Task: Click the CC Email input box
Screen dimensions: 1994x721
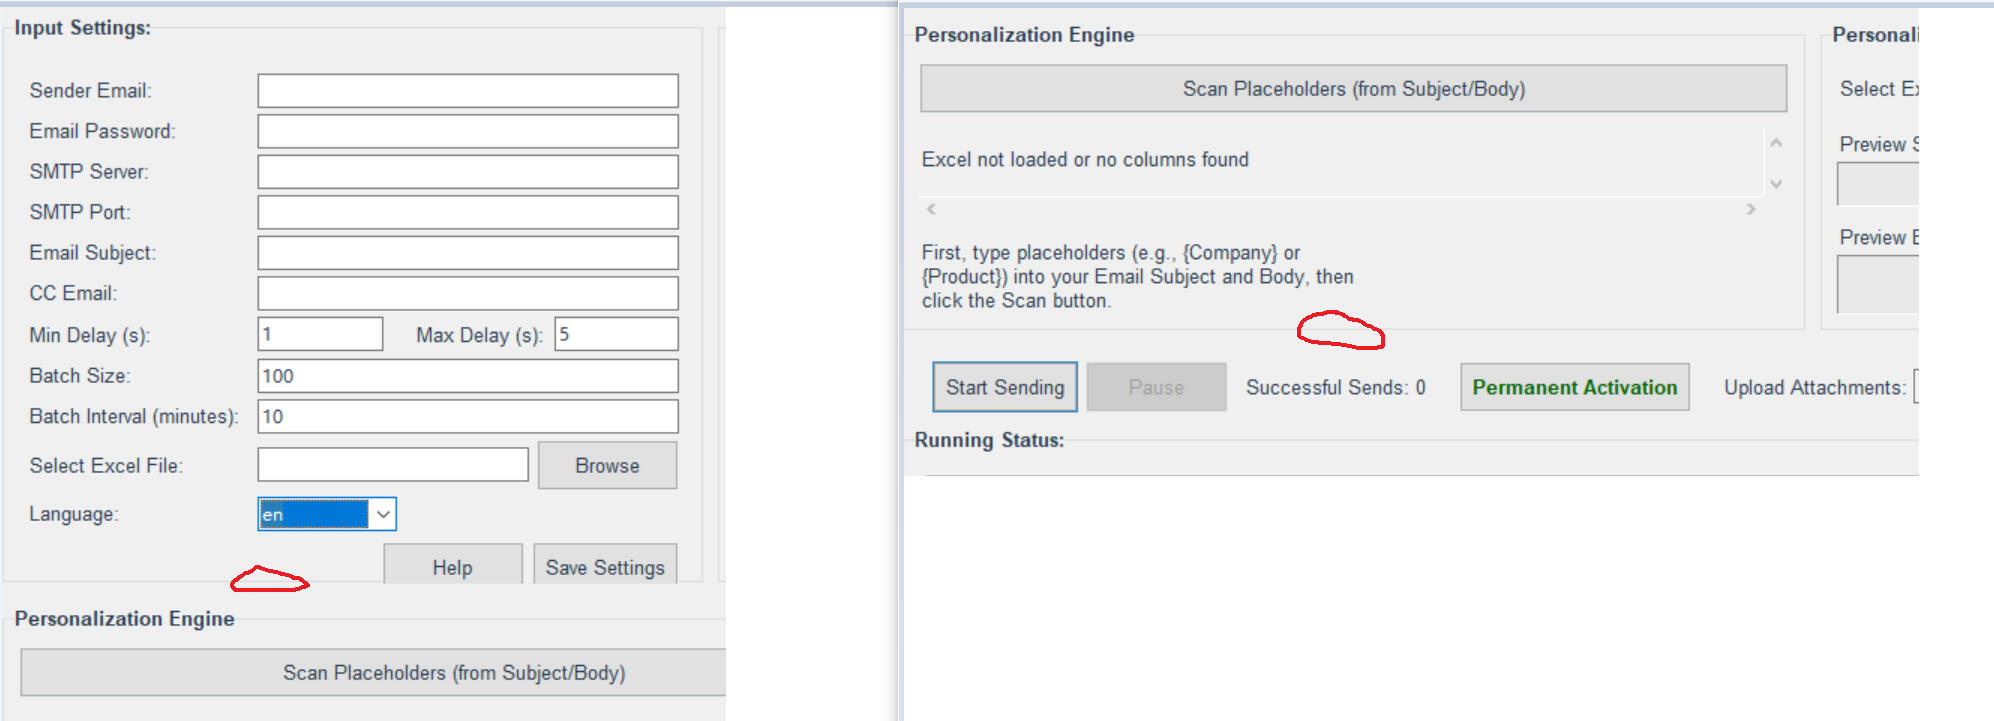Action: 467,293
